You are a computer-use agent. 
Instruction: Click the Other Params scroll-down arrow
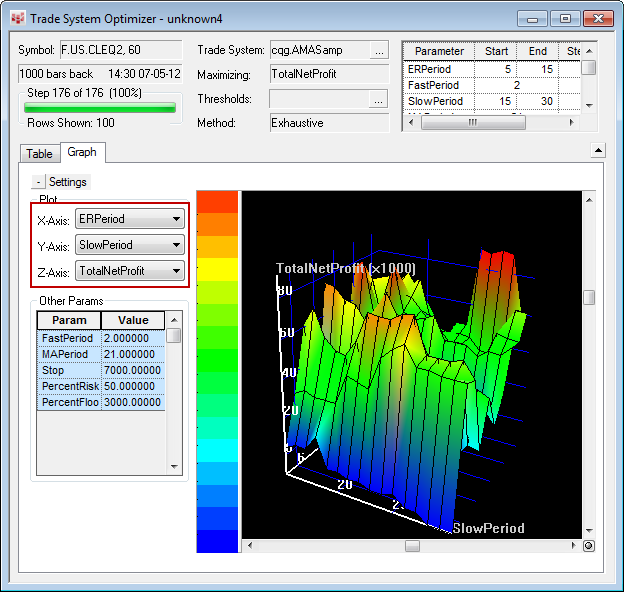tap(174, 466)
